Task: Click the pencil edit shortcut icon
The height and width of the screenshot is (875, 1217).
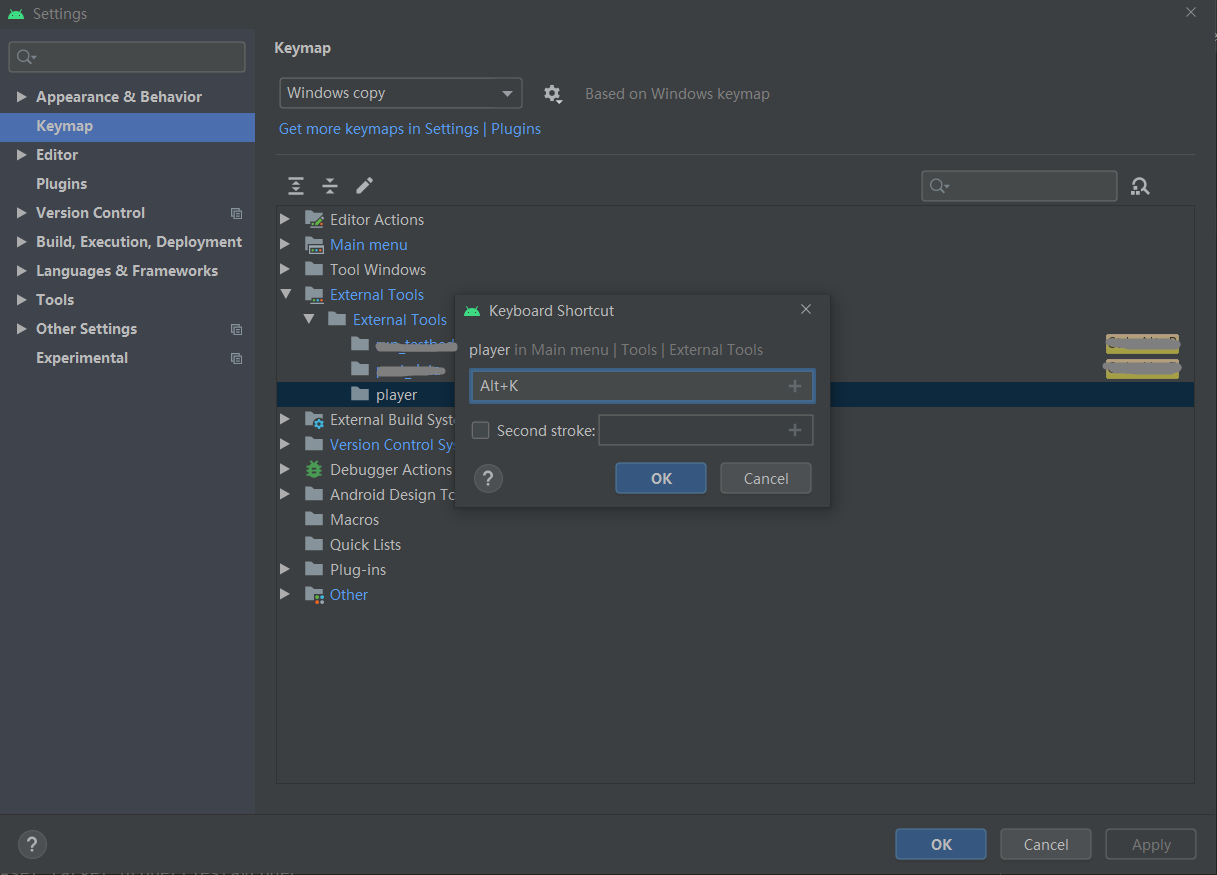Action: click(364, 186)
